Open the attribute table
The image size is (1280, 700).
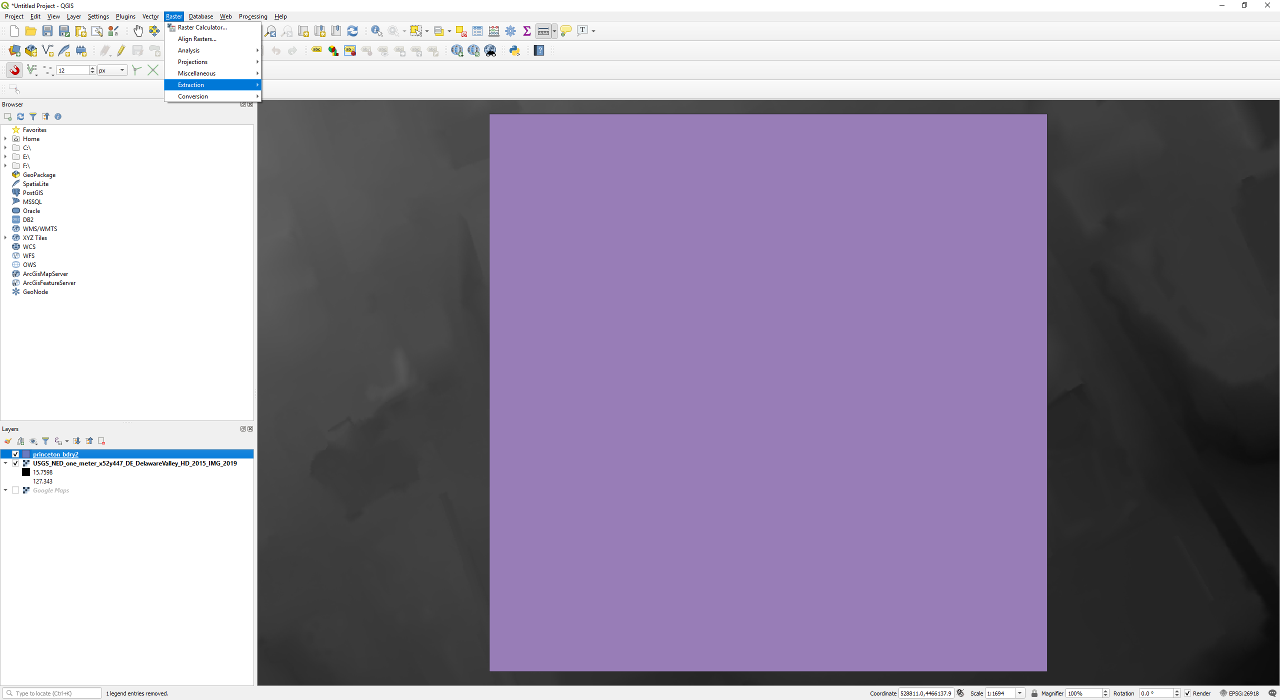pos(477,31)
